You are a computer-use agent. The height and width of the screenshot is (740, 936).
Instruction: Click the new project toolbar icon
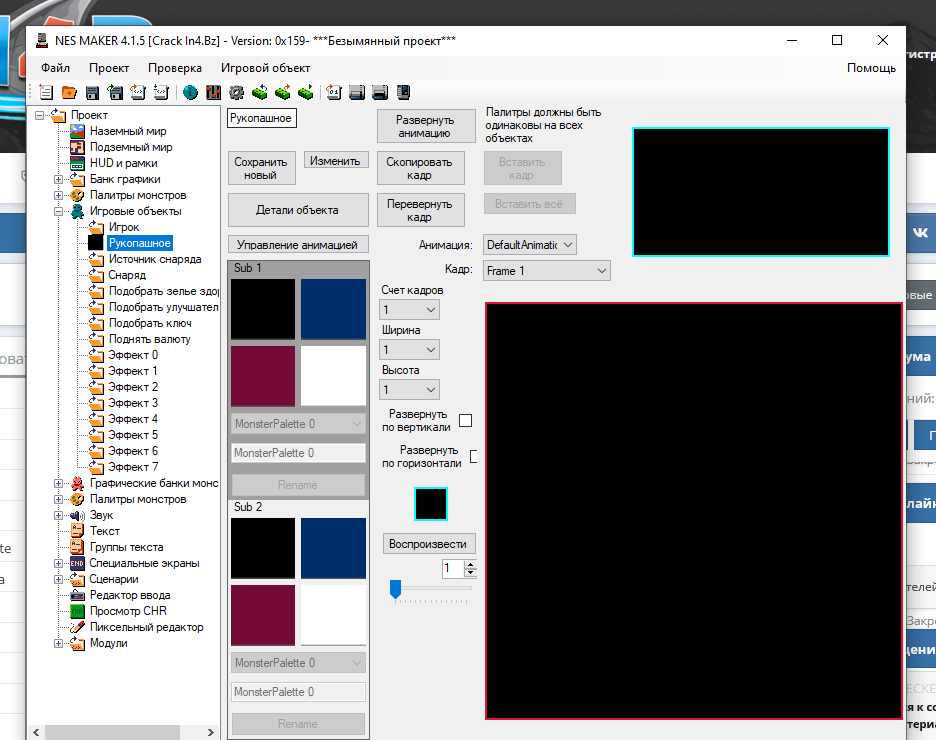pos(46,93)
